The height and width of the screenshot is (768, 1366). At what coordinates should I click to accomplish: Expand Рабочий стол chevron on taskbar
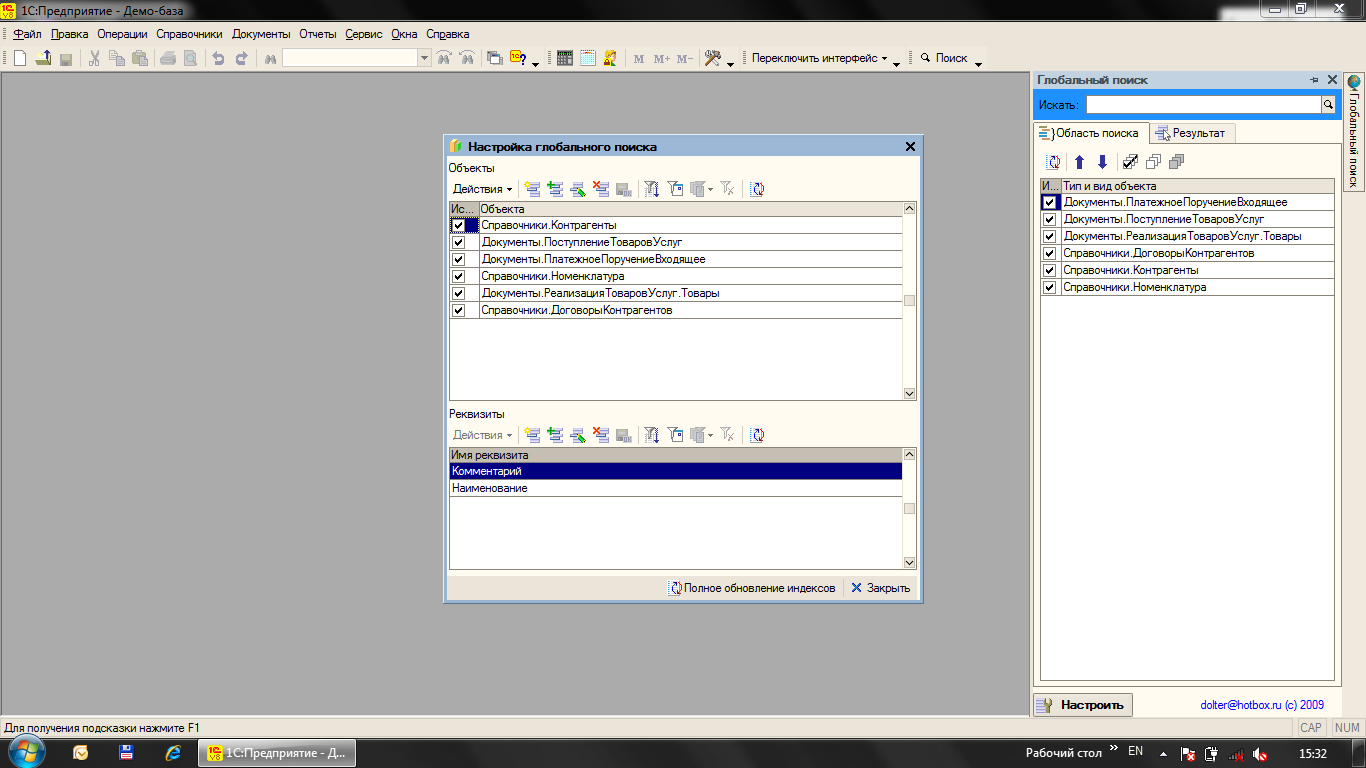point(1114,749)
